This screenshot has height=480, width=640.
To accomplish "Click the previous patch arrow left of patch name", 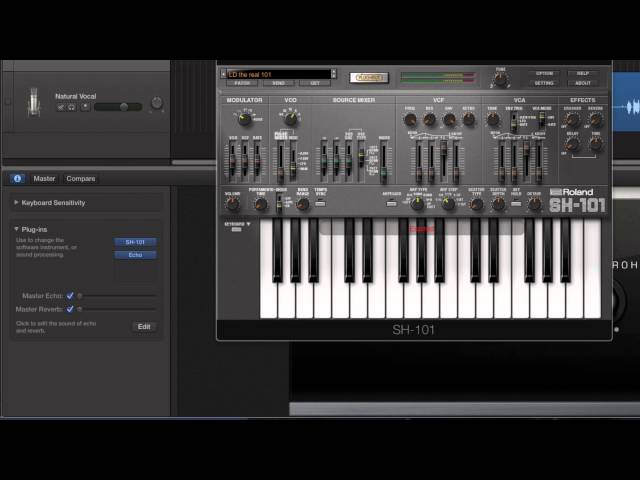I will click(x=223, y=74).
